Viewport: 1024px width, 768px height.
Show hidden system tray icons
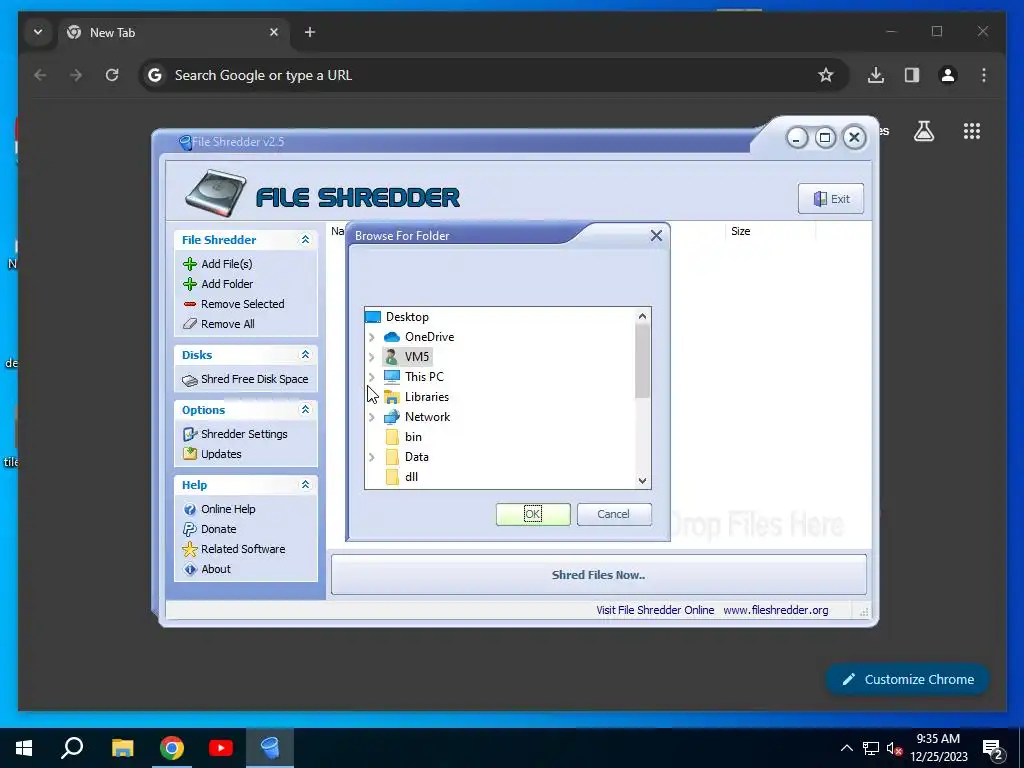[x=846, y=748]
